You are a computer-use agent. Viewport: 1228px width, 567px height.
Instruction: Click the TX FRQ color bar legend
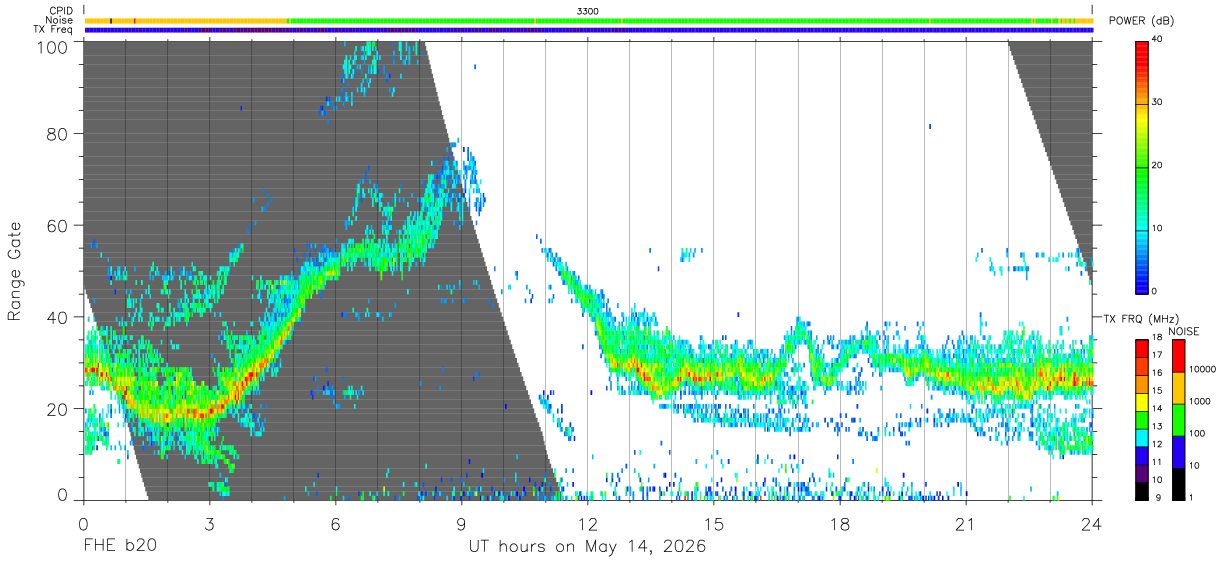1141,420
